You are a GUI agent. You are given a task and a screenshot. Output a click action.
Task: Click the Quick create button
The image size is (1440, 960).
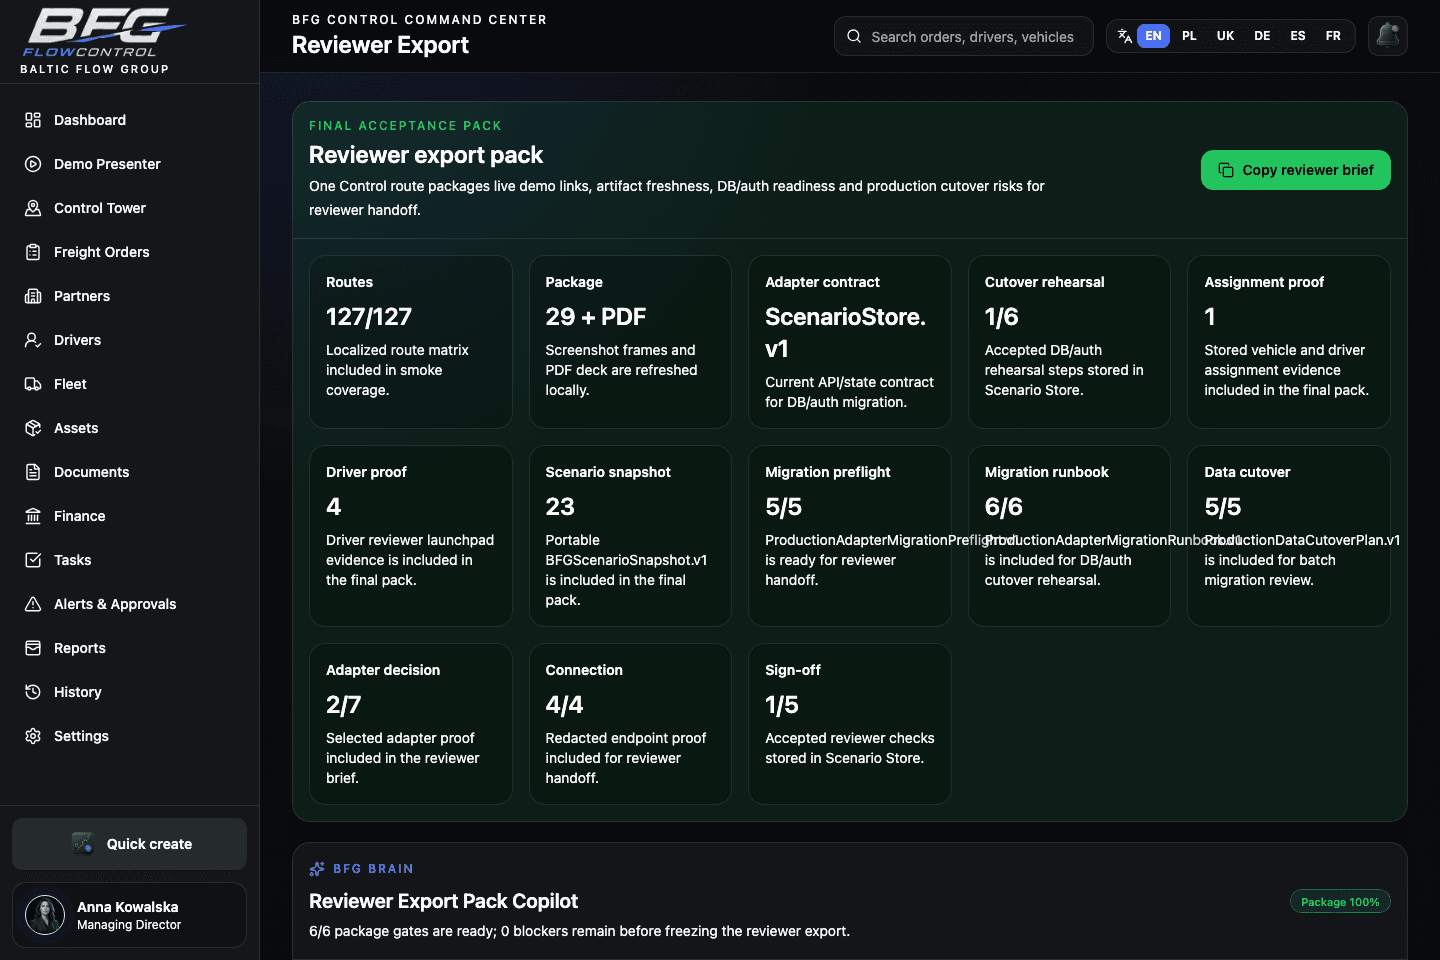(130, 844)
